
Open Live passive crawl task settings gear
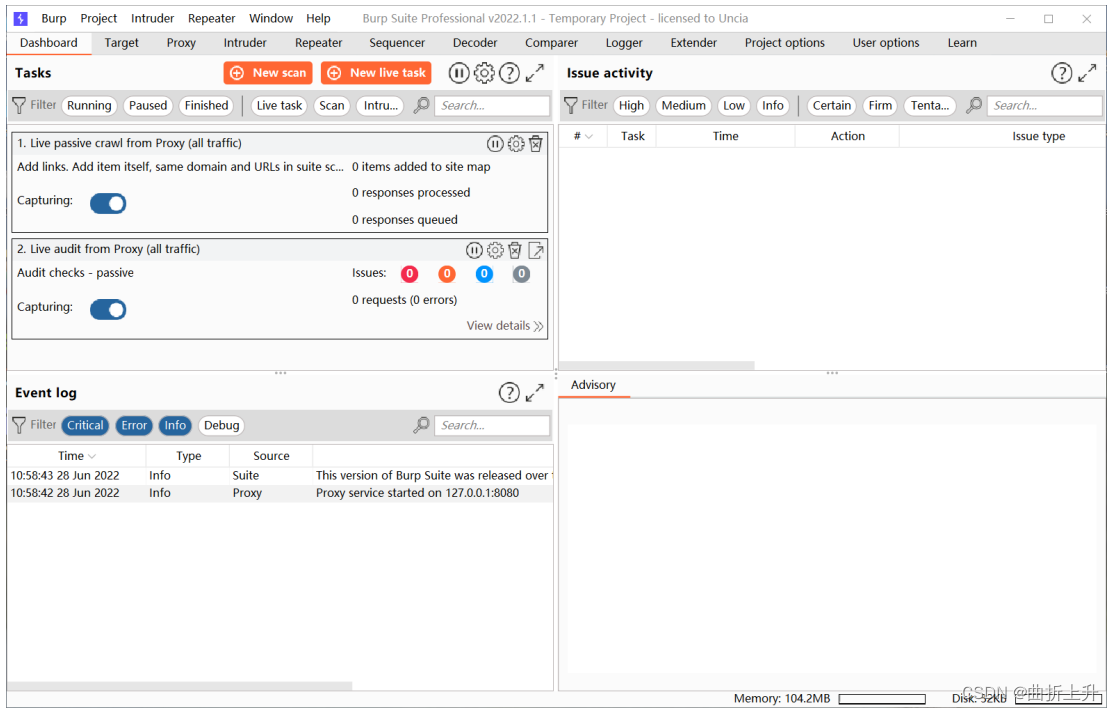pos(516,143)
